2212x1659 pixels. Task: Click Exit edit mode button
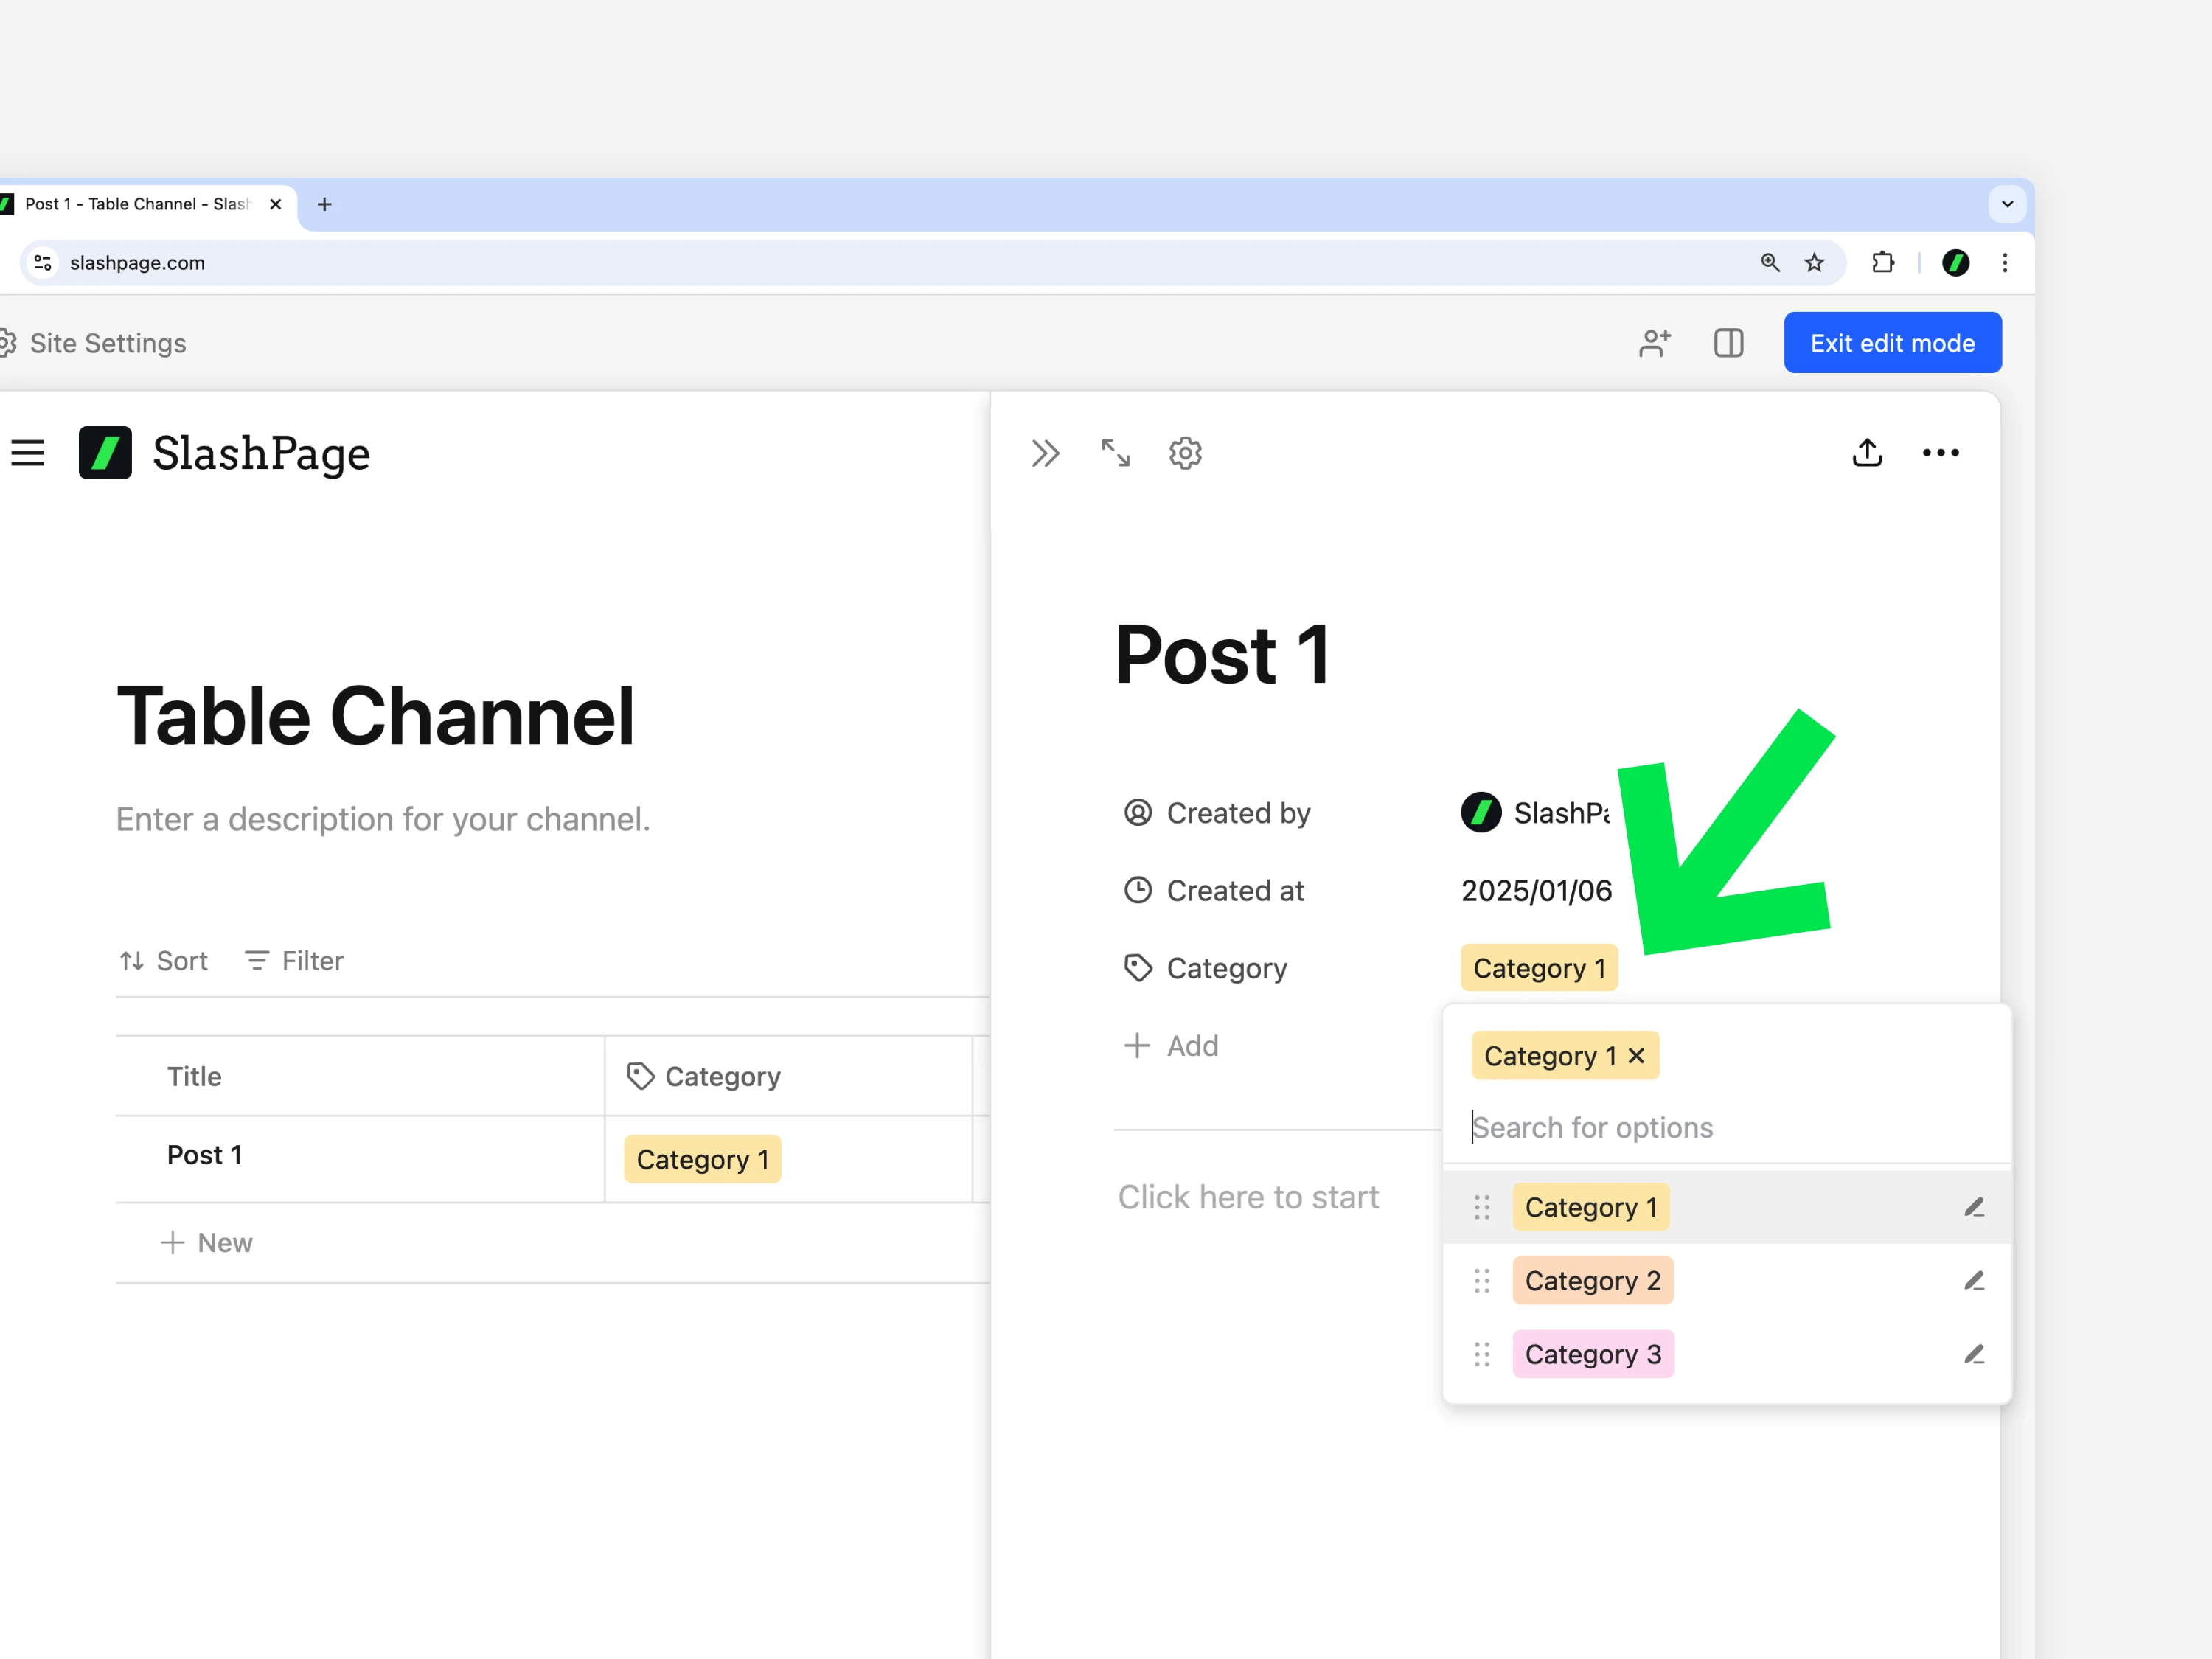pyautogui.click(x=1892, y=343)
